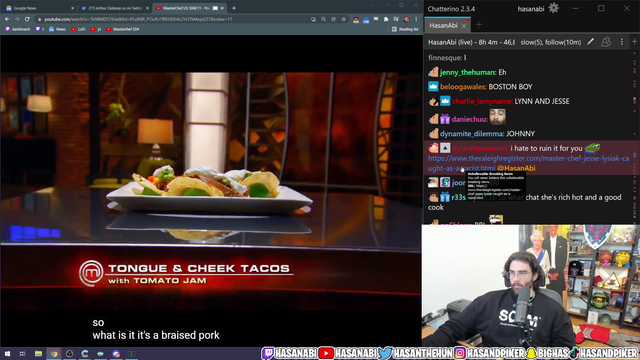
Task: Click the YouTube video frame
Action: (211, 190)
